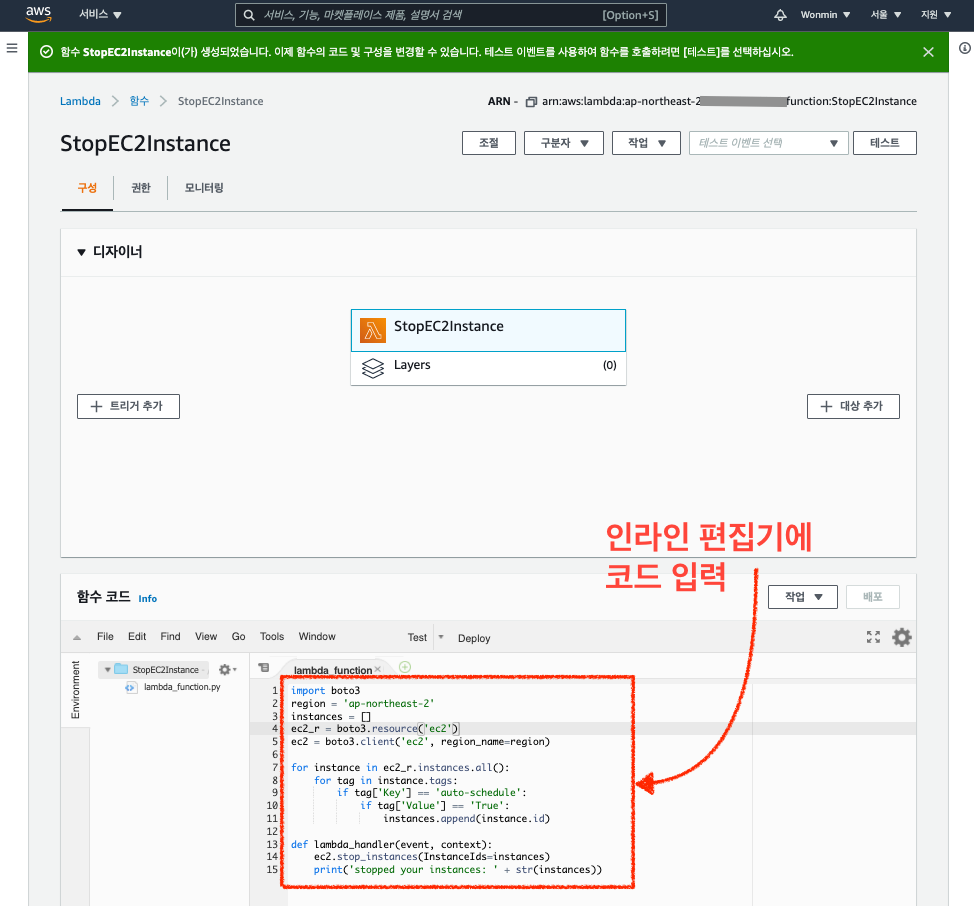974x906 pixels.
Task: Switch to the 구성 tab
Action: click(x=87, y=188)
